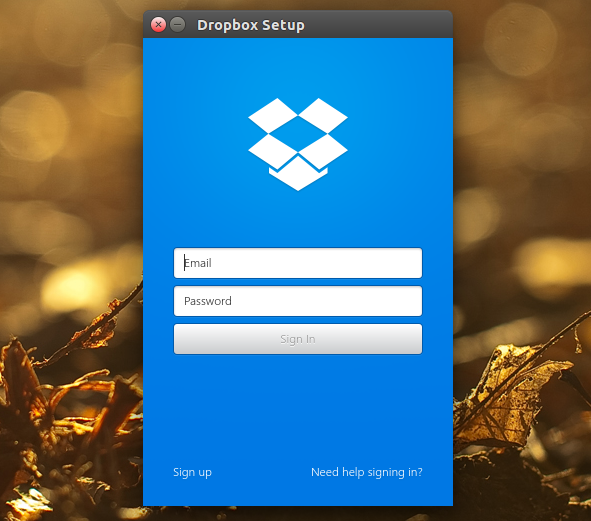Click the grayed Sign In button
The image size is (591, 521).
click(298, 339)
